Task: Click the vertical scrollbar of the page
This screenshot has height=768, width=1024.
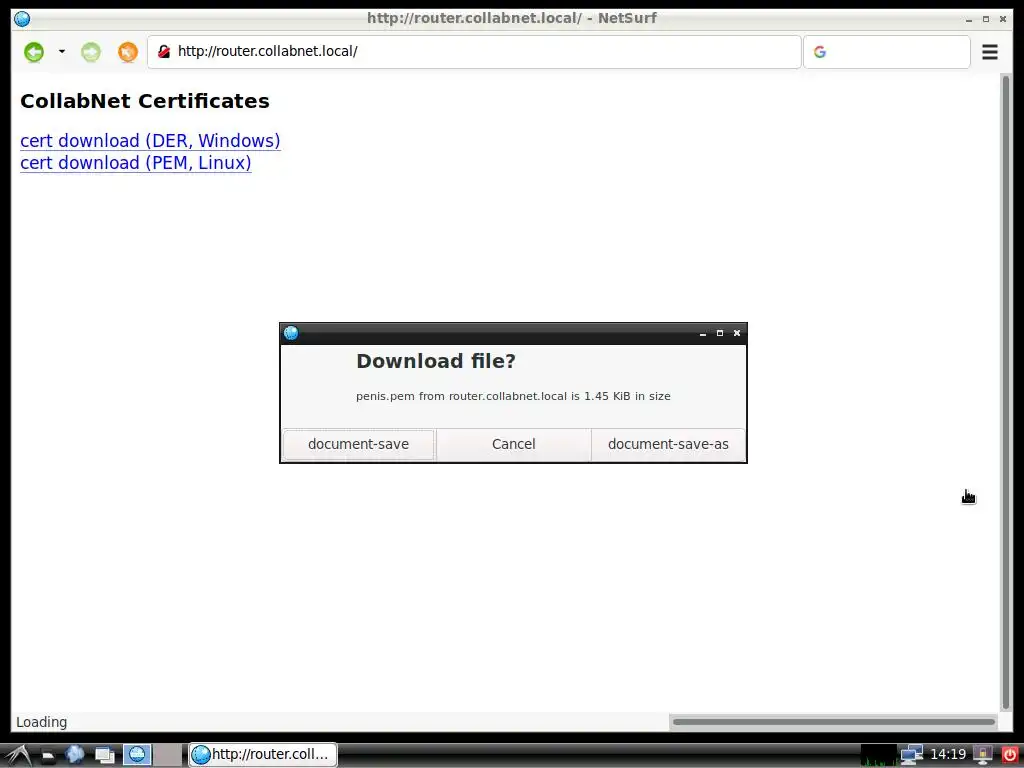Action: point(1006,392)
